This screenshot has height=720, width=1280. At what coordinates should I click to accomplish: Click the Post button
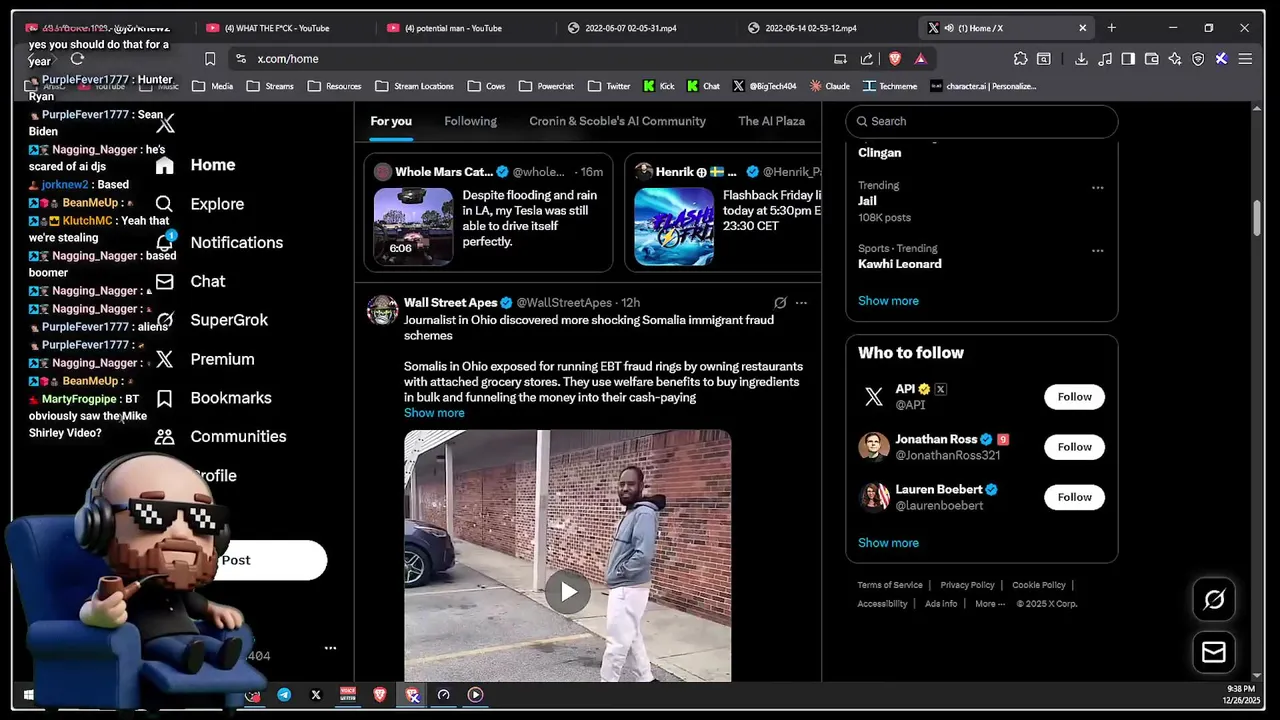click(236, 560)
